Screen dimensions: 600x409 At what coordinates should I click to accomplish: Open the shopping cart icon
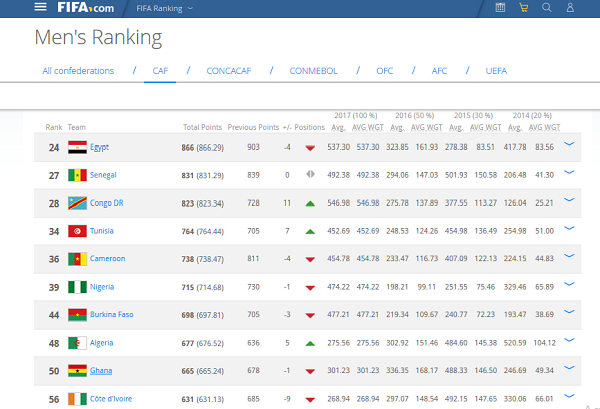pos(523,7)
